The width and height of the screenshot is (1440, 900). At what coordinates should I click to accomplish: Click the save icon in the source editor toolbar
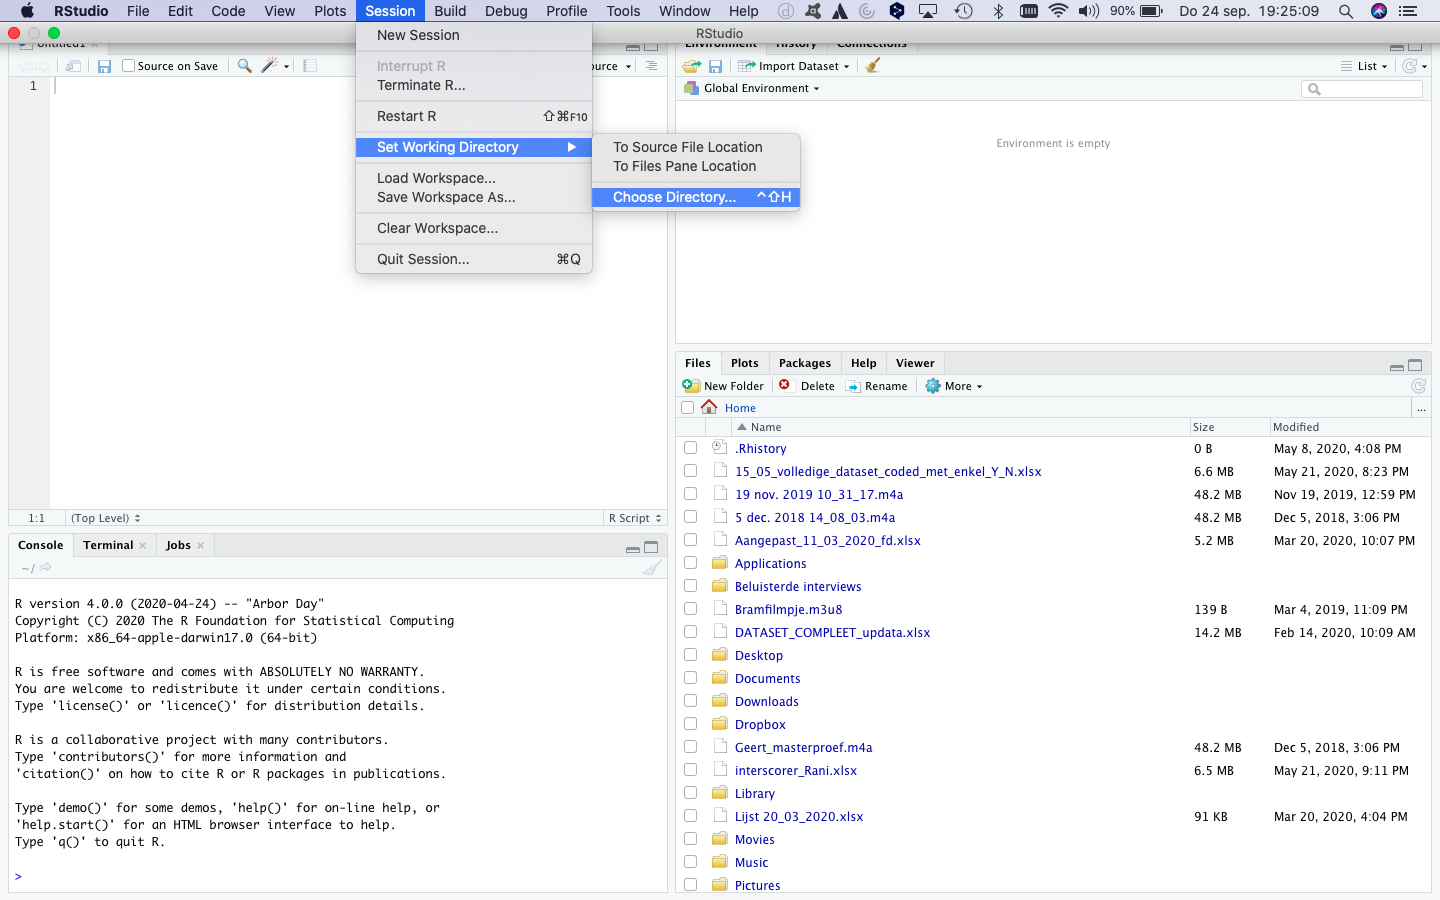coord(104,66)
